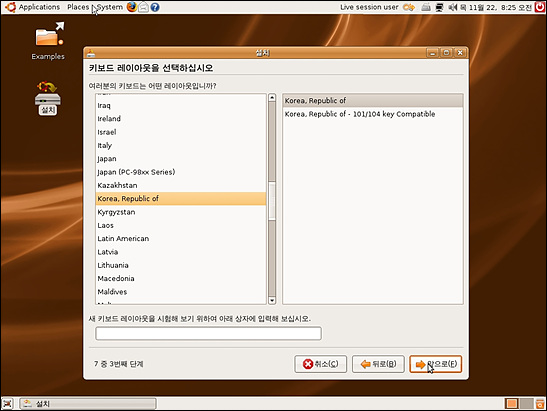Open the Evolution mail launcher icon
Image resolution: width=547 pixels, height=411 pixels.
143,7
